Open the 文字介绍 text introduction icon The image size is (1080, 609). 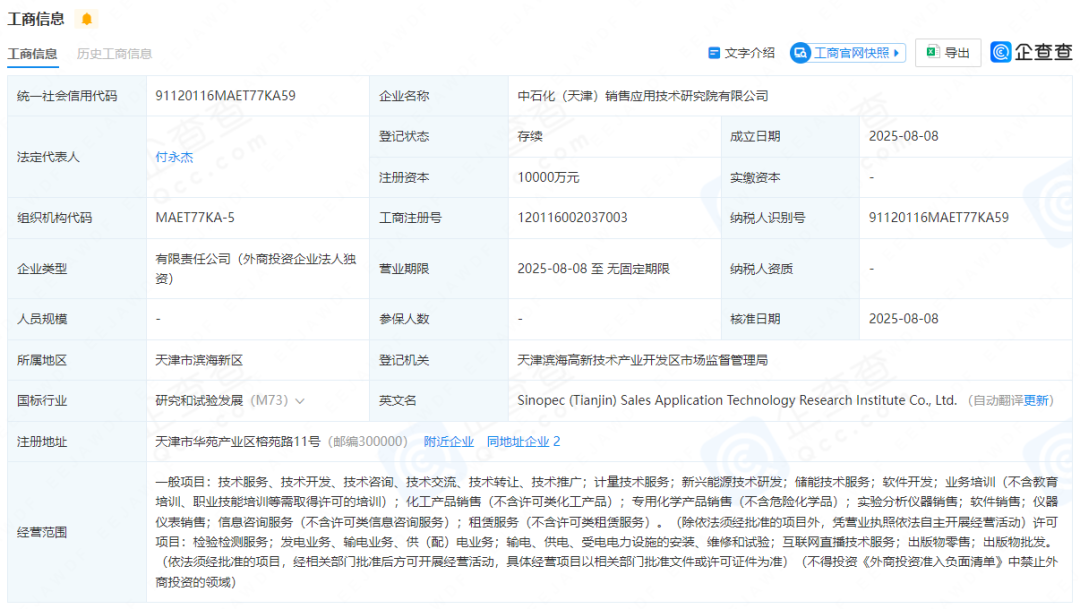714,53
